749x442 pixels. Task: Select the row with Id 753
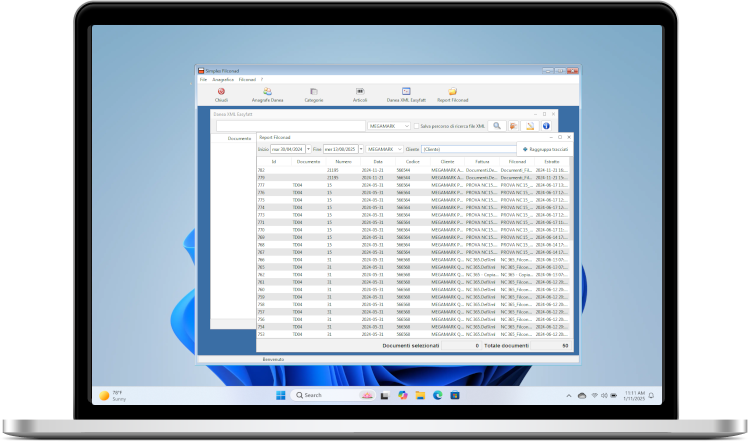(413, 334)
